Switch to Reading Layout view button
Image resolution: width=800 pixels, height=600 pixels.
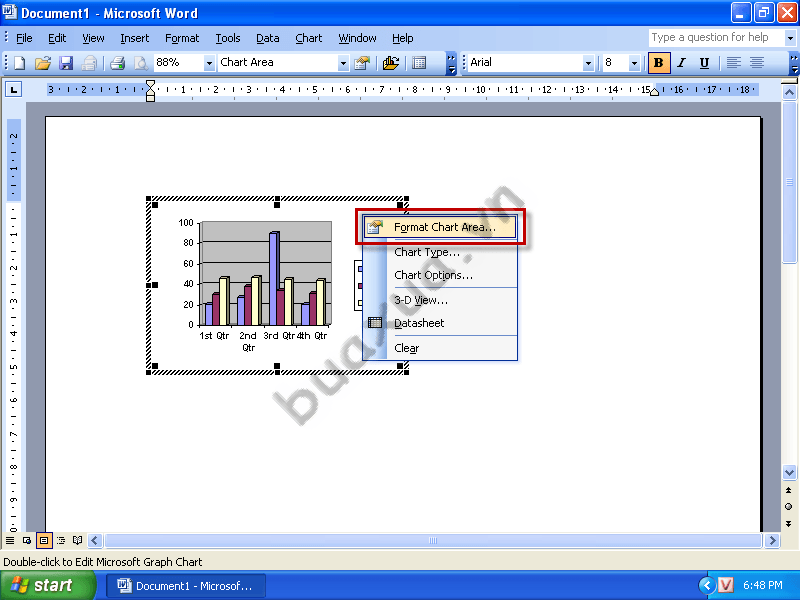(78, 540)
